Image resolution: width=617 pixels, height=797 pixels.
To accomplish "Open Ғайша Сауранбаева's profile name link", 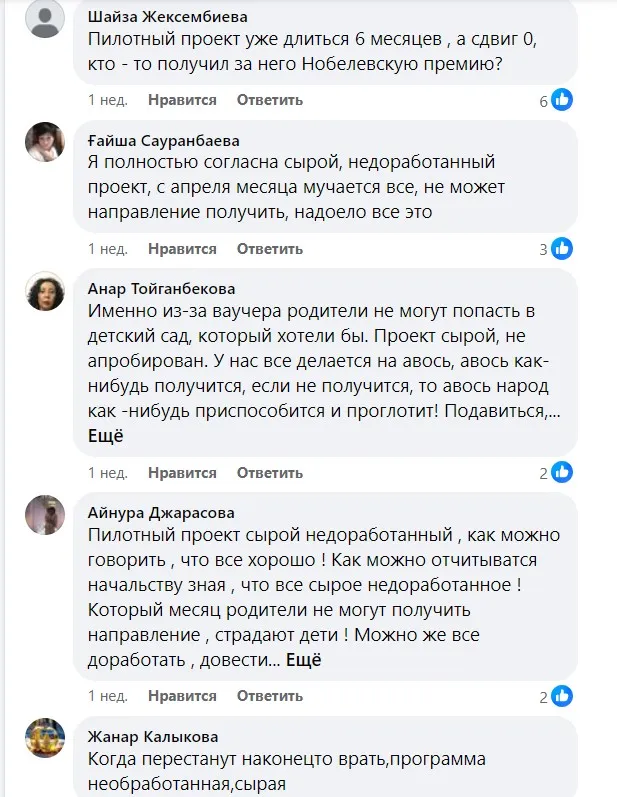I will pyautogui.click(x=163, y=140).
